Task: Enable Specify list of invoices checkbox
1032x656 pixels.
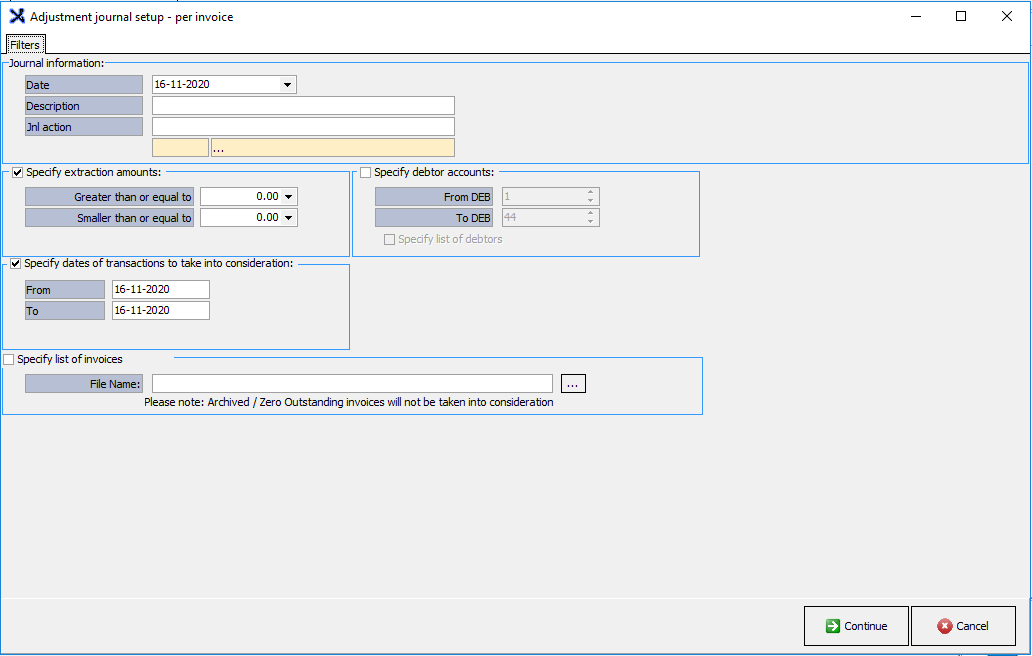Action: [10, 359]
